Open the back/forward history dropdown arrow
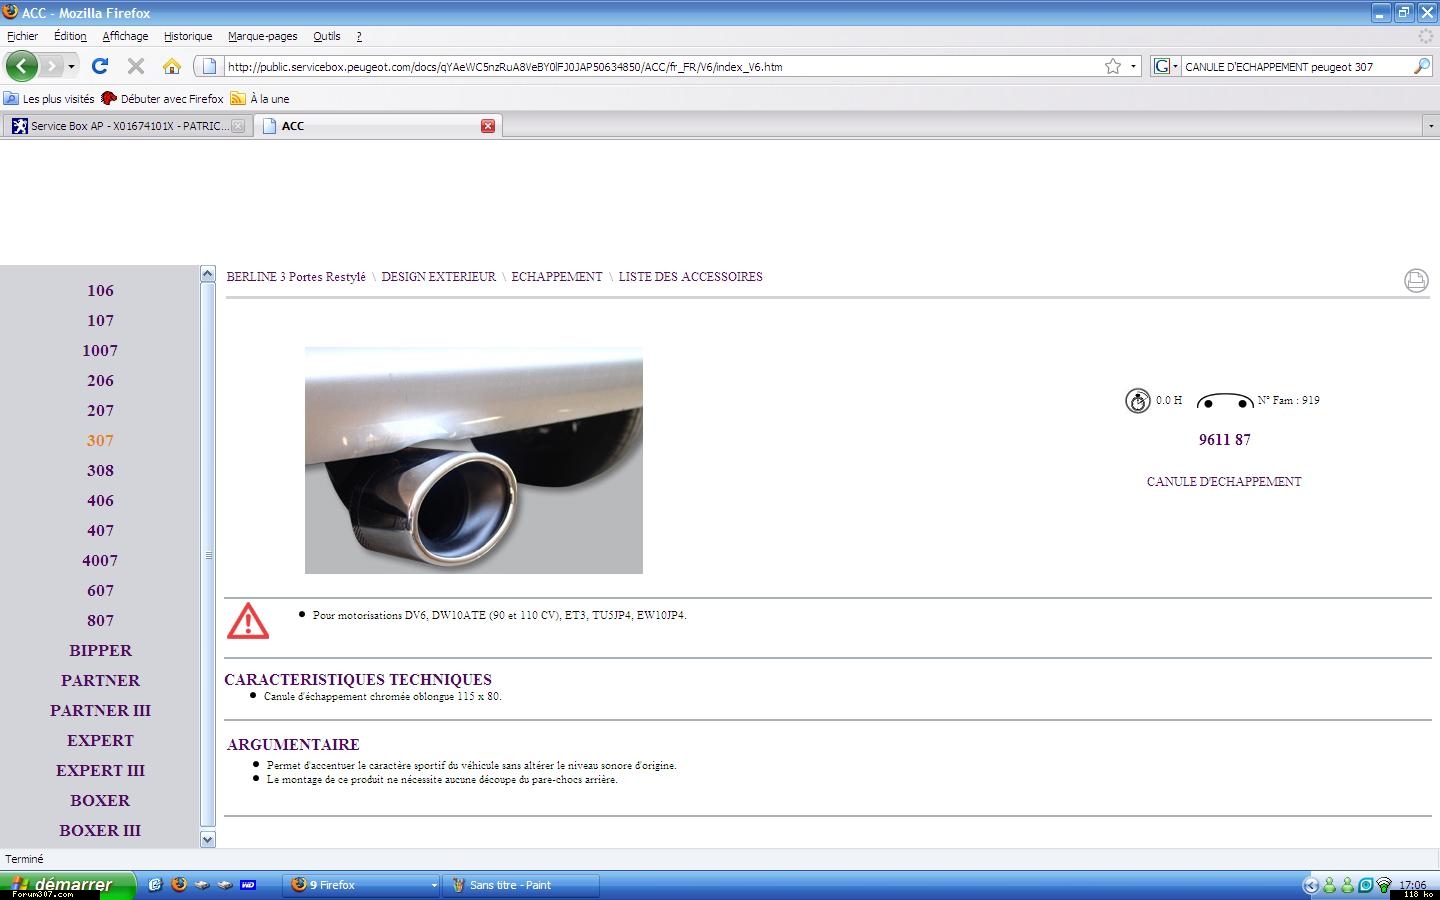Screen dimensions: 1440x900 (x=71, y=67)
